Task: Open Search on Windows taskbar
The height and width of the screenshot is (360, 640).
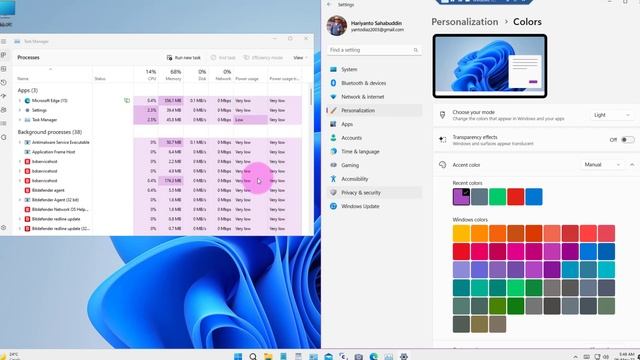Action: click(253, 356)
